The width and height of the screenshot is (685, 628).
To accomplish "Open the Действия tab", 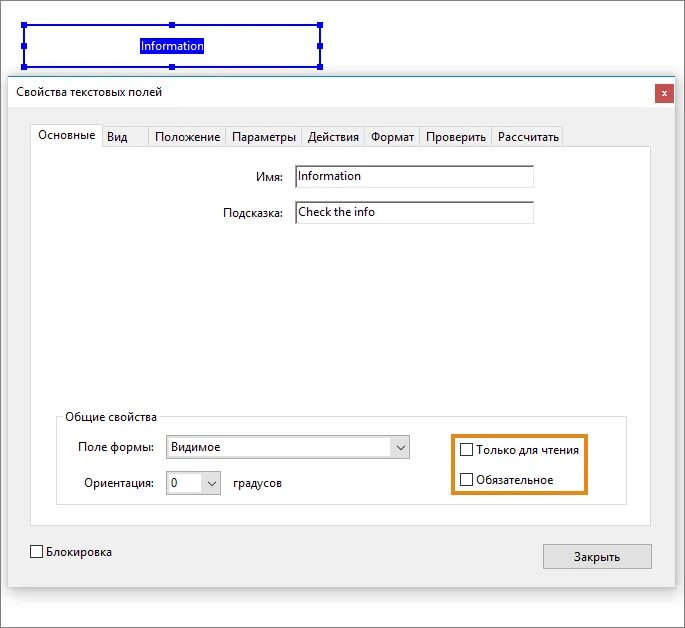I will (x=333, y=137).
